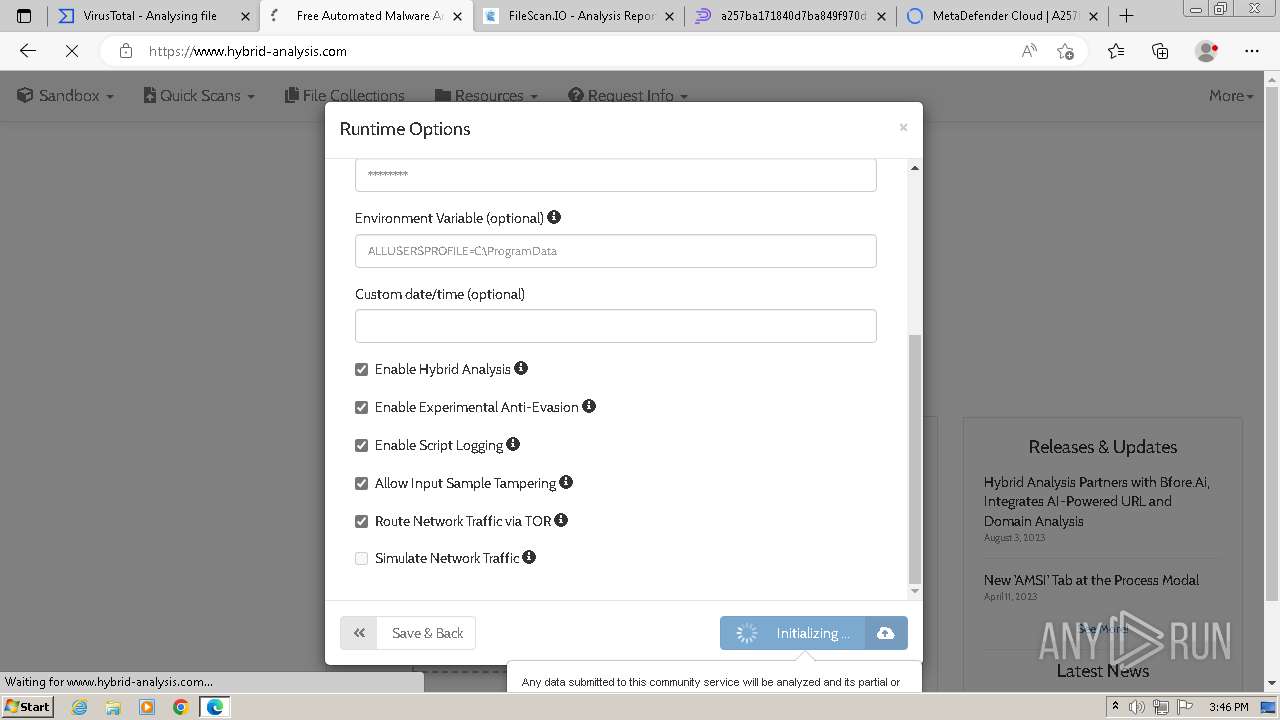Viewport: 1280px width, 720px height.
Task: Toggle Enable Experimental Anti-Evasion checkbox
Action: [362, 407]
